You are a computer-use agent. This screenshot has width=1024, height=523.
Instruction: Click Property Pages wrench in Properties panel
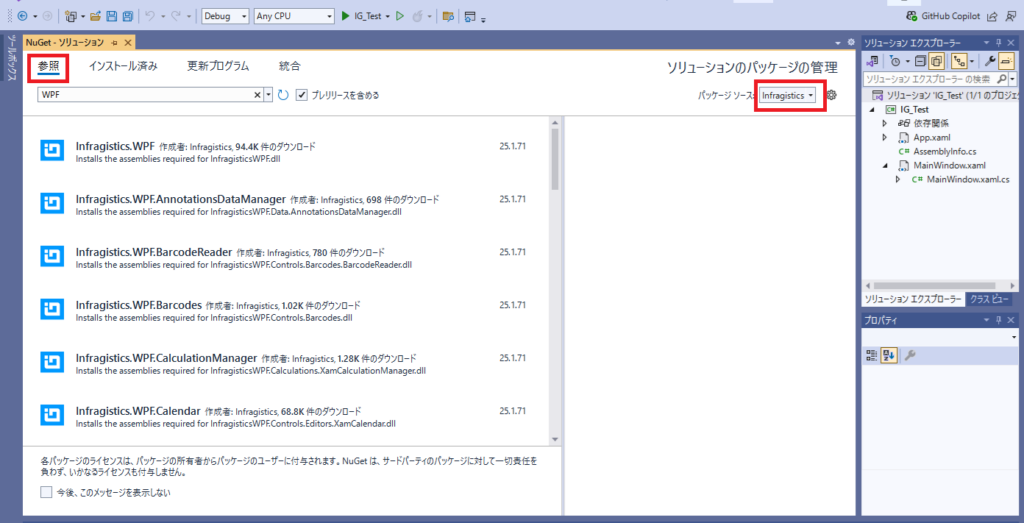(x=909, y=355)
